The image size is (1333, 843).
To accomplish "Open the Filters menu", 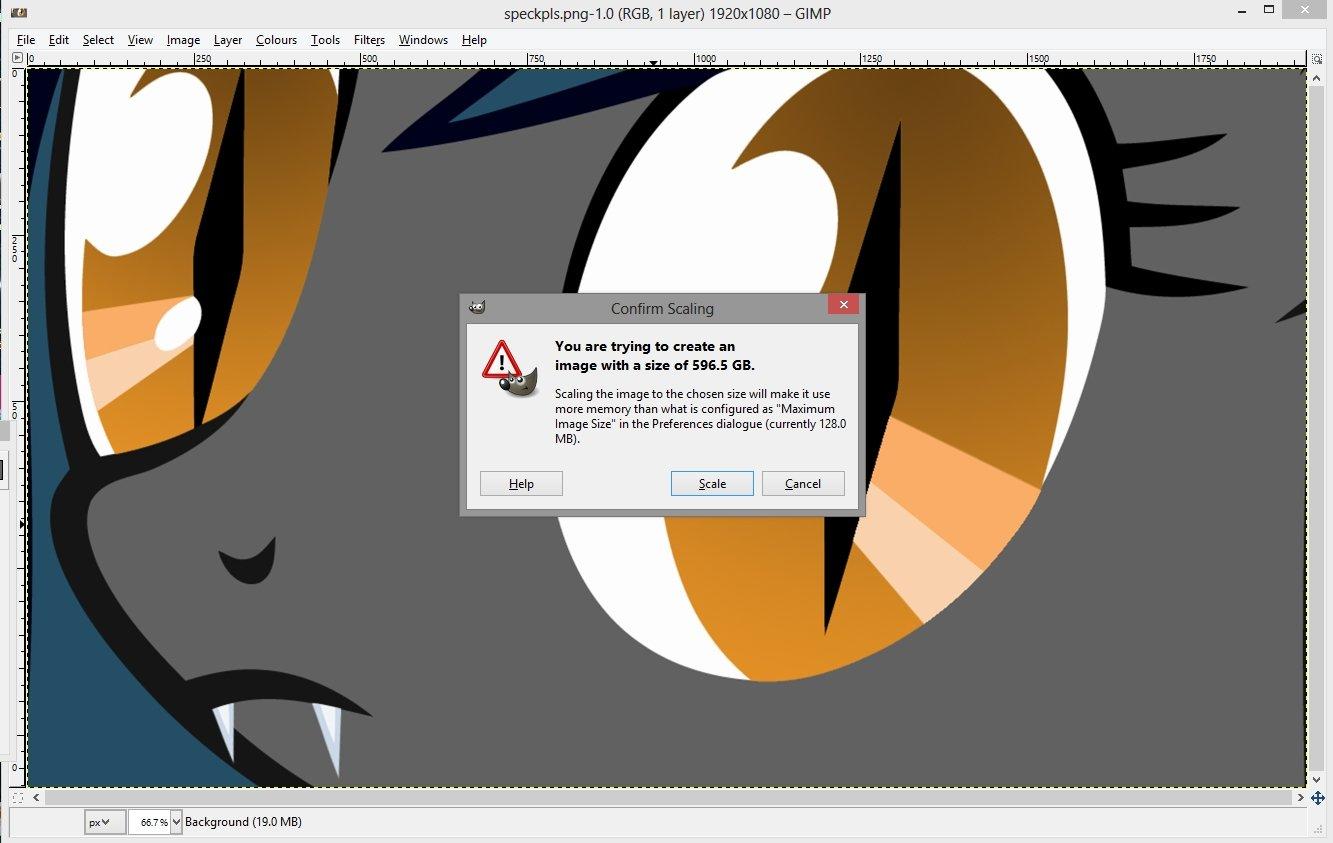I will [369, 40].
